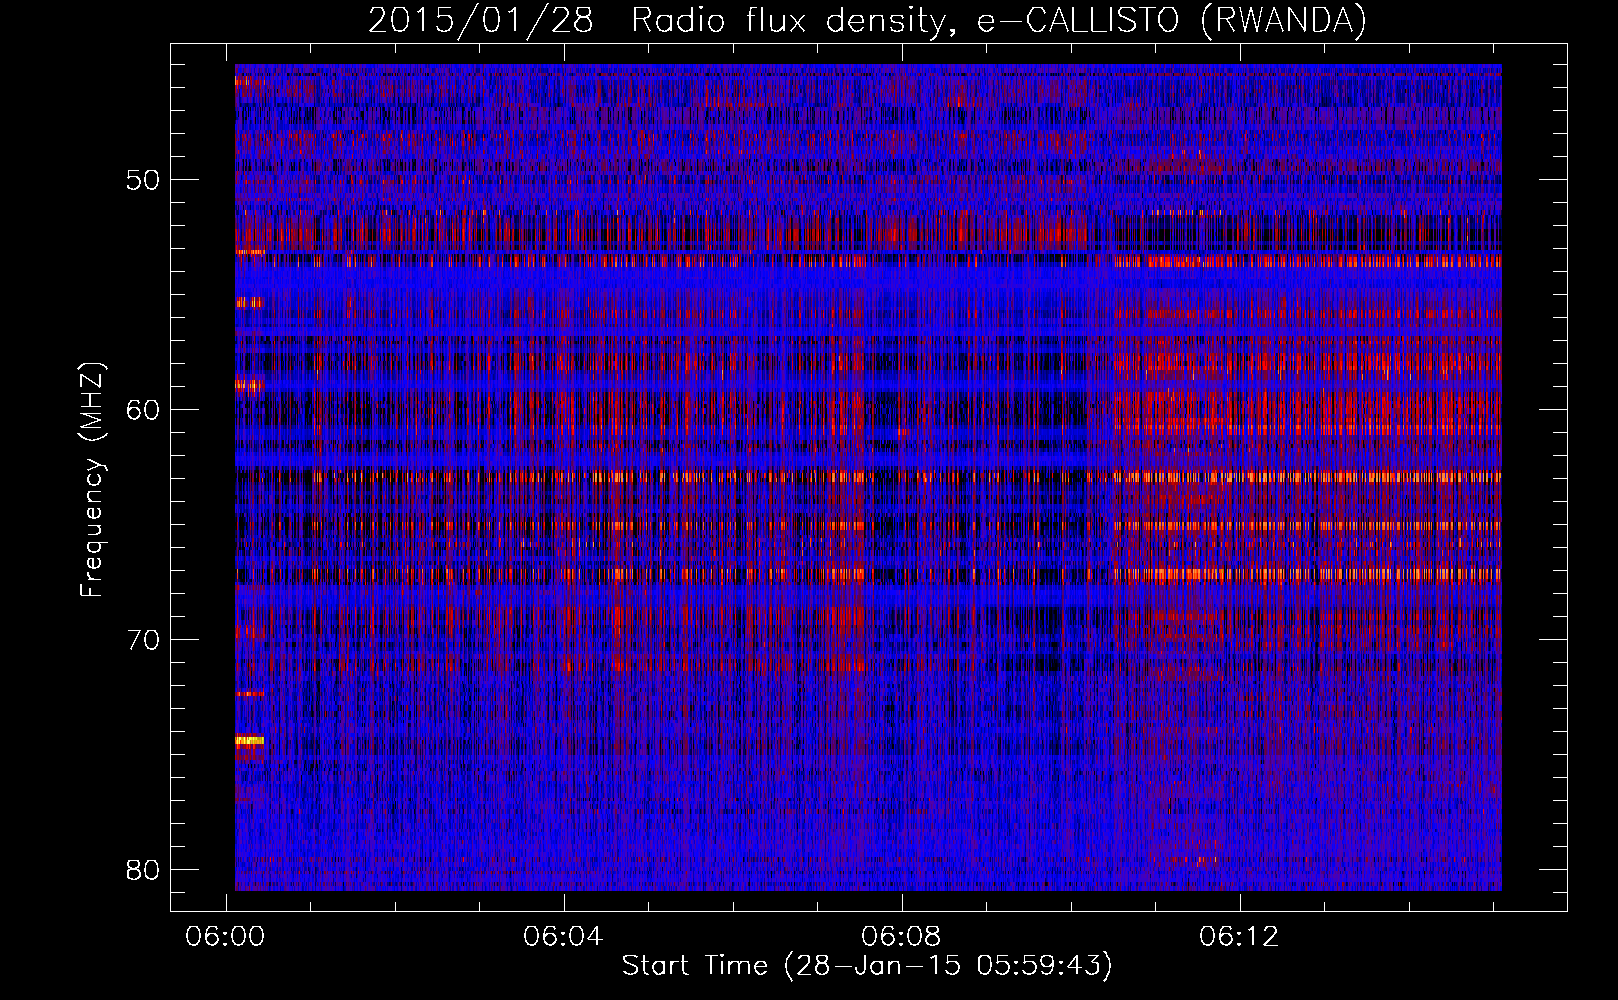Click the 50 frequency tick label
Image resolution: width=1618 pixels, height=1000 pixels.
click(x=144, y=181)
